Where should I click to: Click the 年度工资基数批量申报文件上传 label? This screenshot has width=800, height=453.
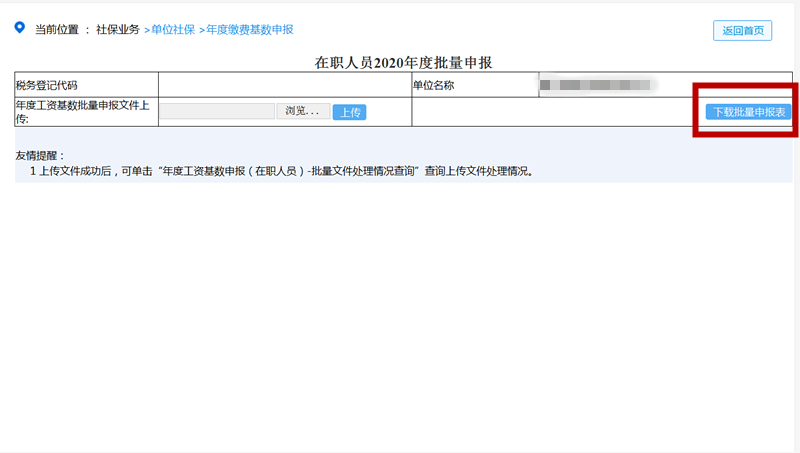82,112
